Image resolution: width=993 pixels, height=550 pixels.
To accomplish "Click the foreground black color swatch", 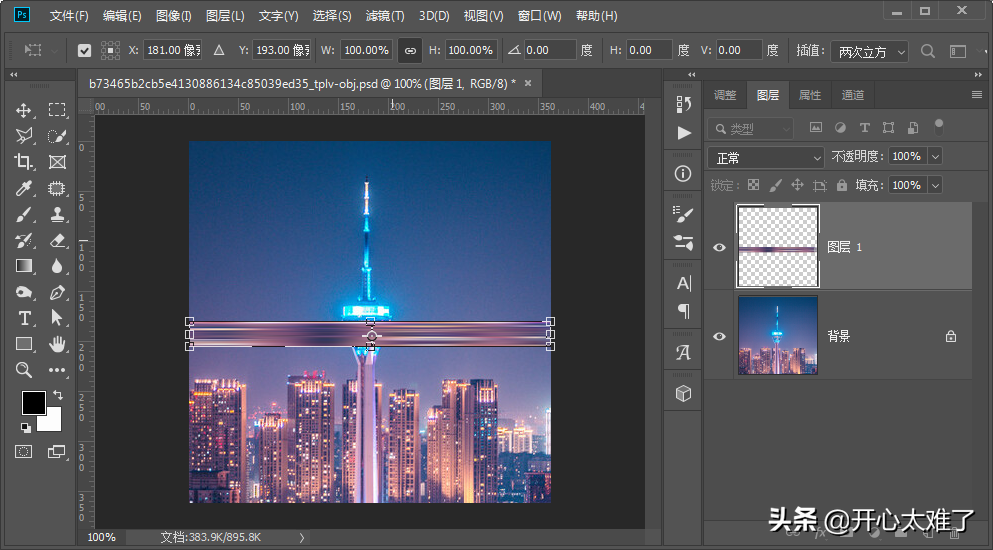I will (x=33, y=403).
